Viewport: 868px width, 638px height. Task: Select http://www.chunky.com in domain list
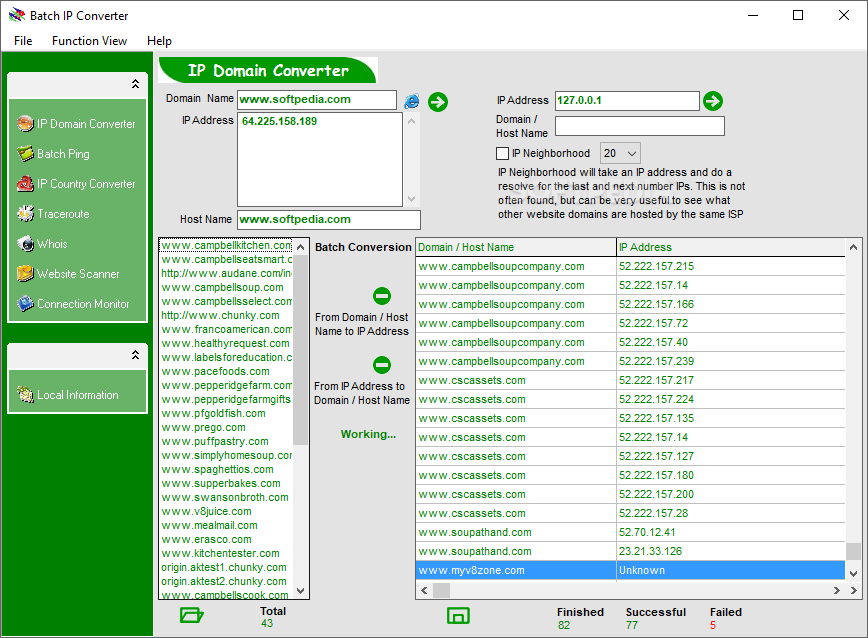pos(226,315)
